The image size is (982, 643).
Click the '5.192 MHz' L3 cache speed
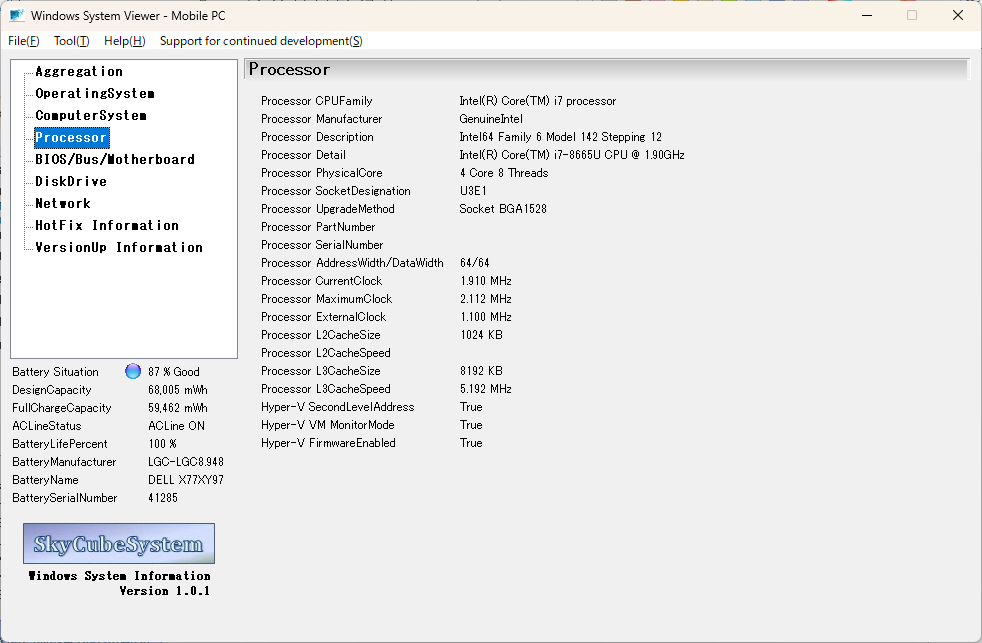click(x=486, y=389)
